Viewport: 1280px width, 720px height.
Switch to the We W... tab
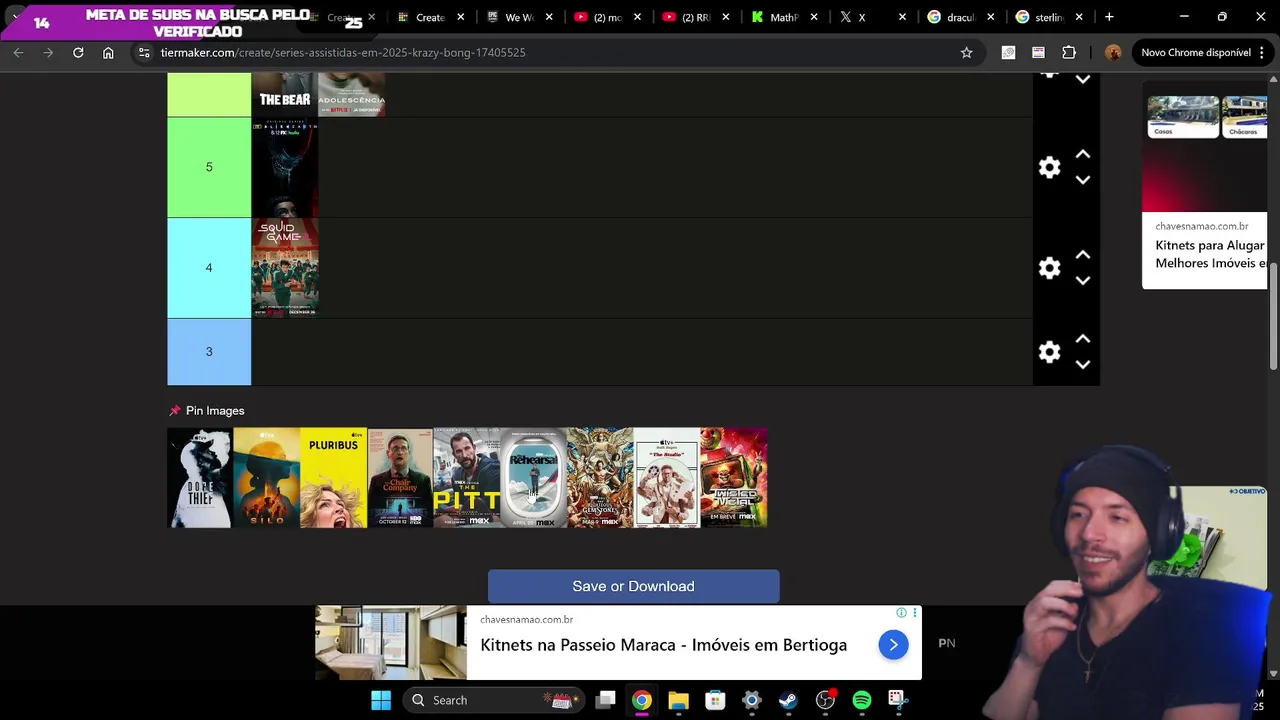tap(518, 17)
